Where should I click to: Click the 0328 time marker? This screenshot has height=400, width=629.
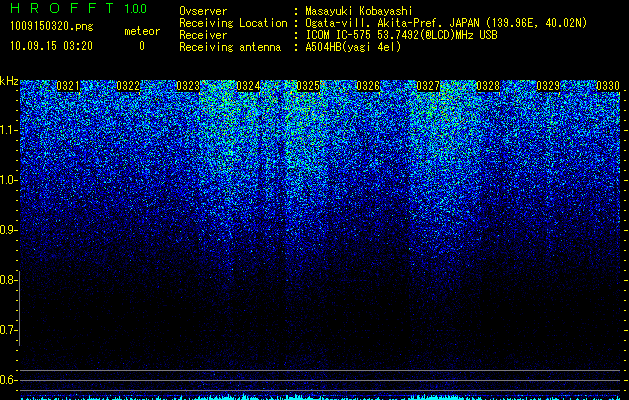pyautogui.click(x=488, y=86)
